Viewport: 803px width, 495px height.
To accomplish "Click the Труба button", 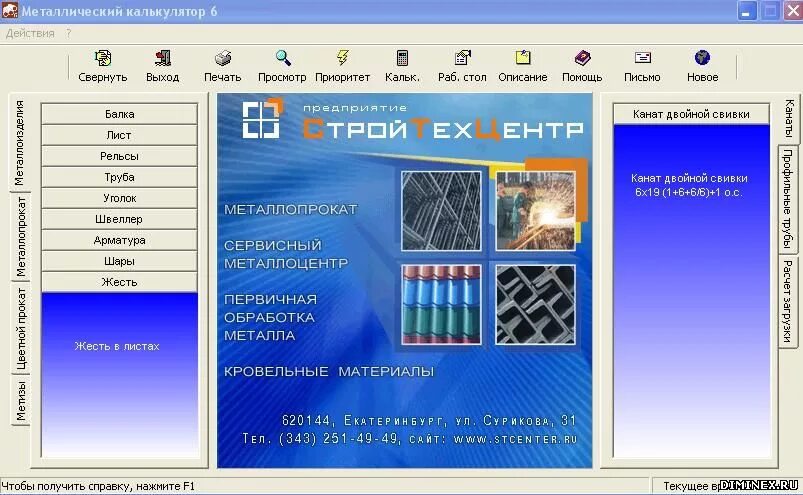I will coord(119,177).
